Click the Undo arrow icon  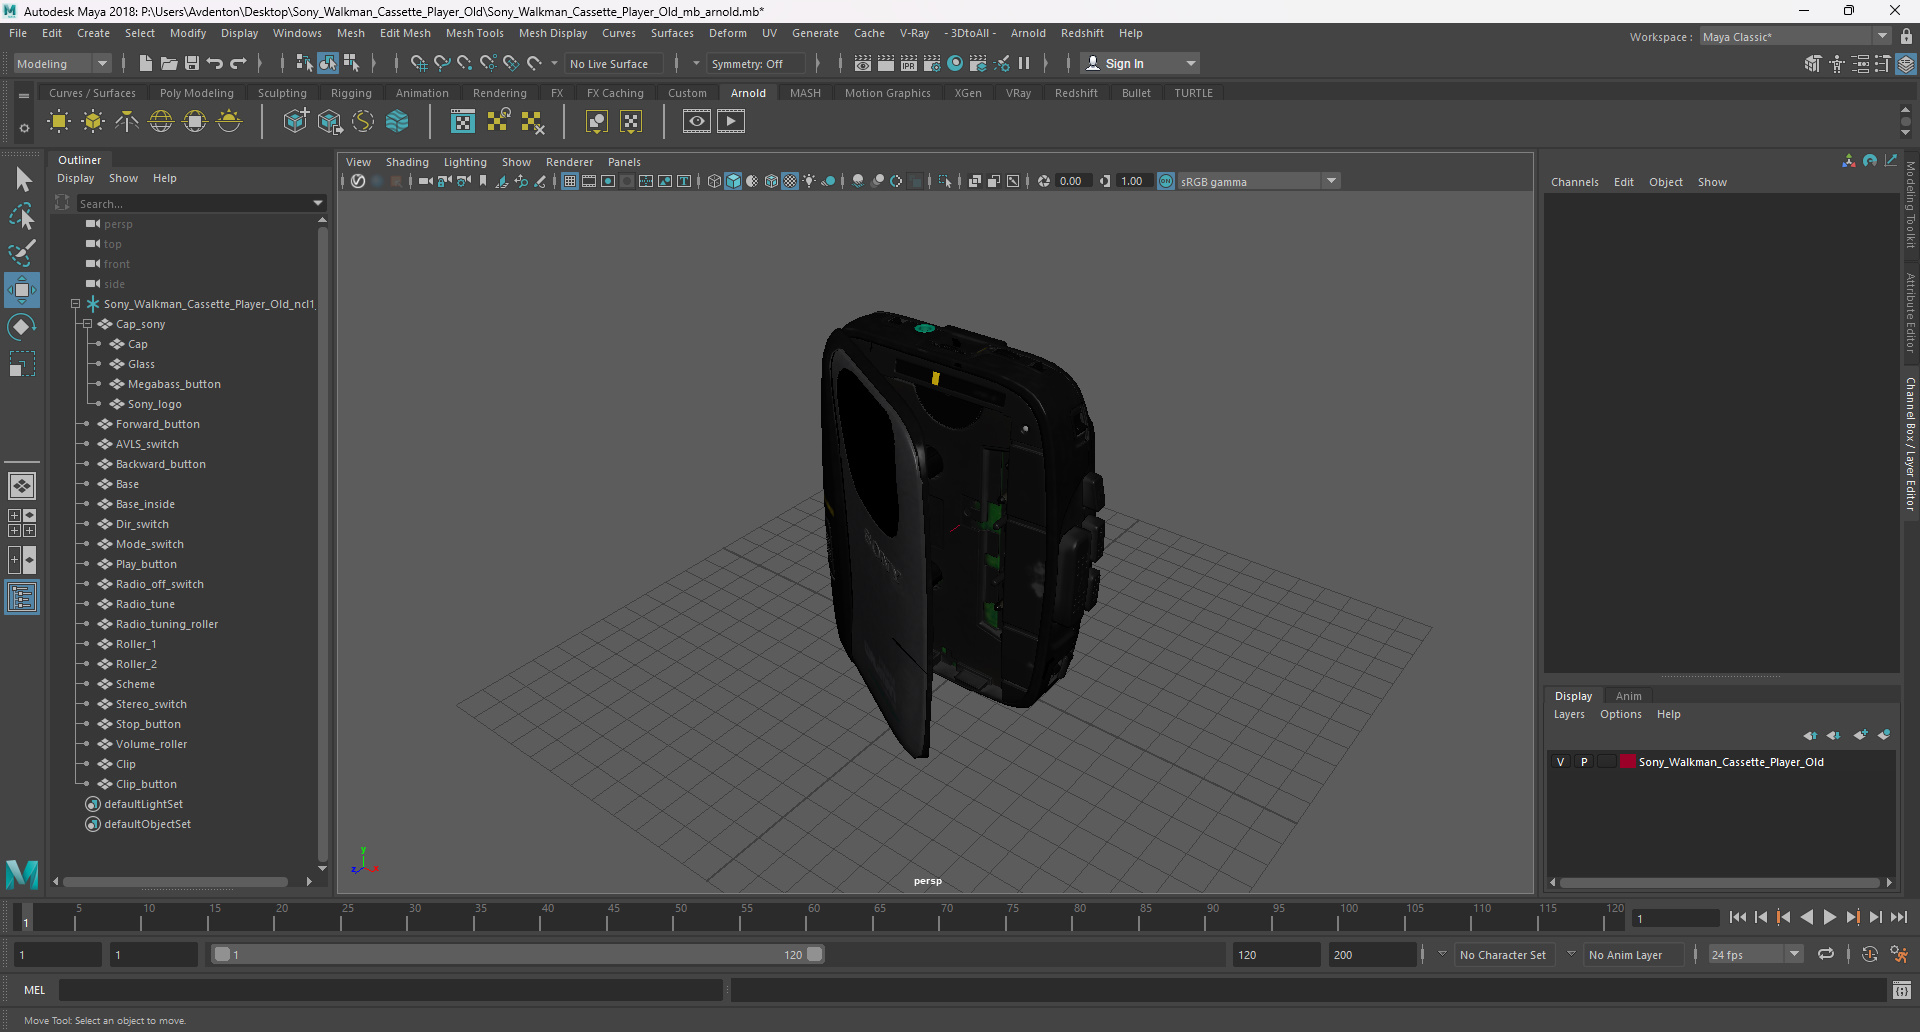click(x=215, y=63)
